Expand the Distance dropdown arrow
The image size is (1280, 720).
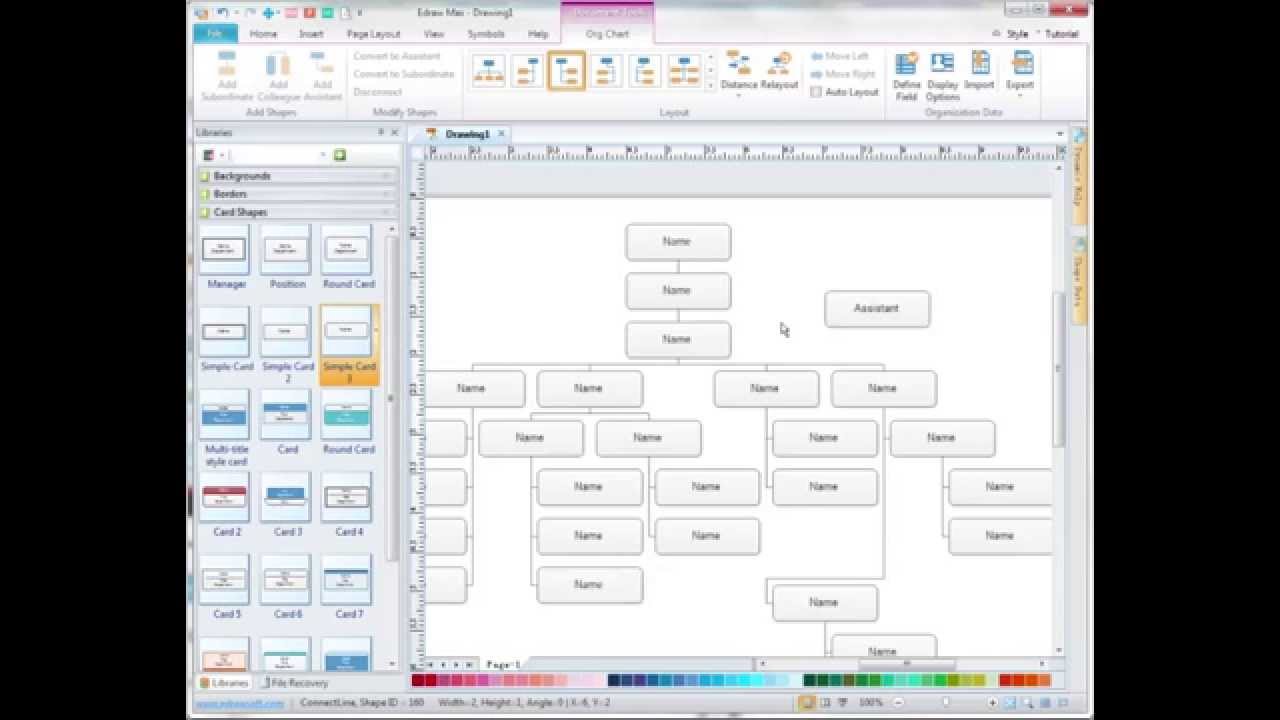coord(739,98)
